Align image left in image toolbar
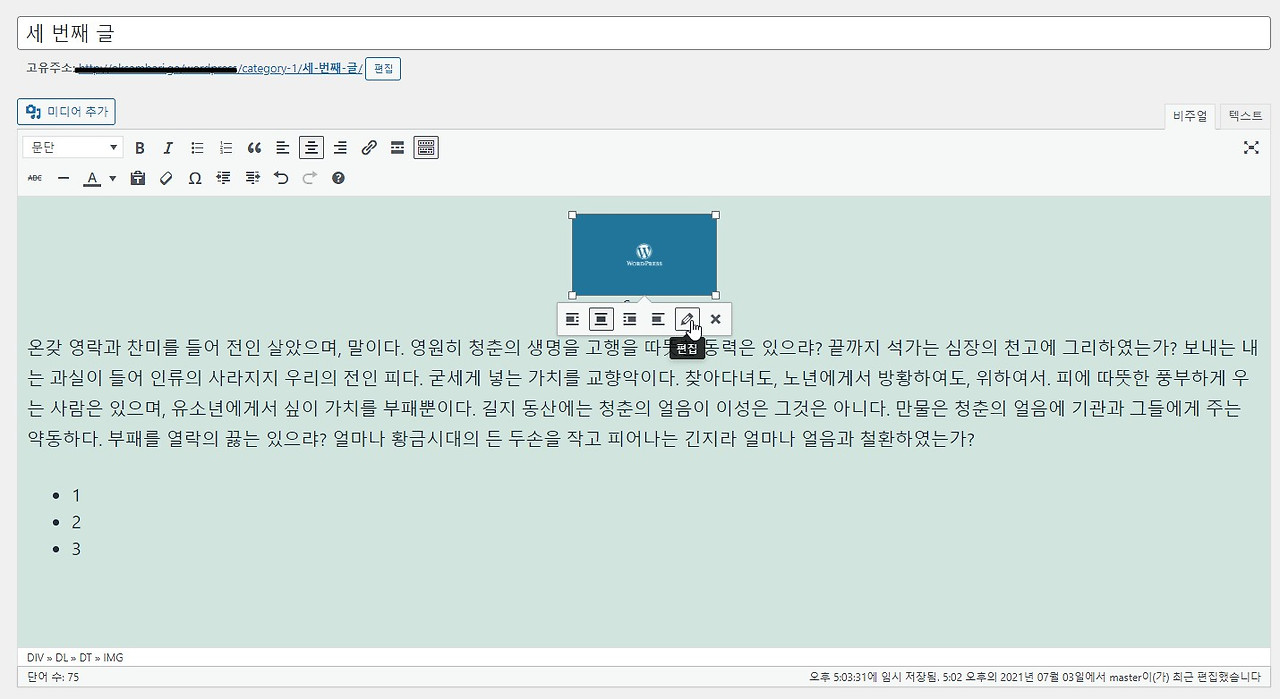 pos(572,319)
